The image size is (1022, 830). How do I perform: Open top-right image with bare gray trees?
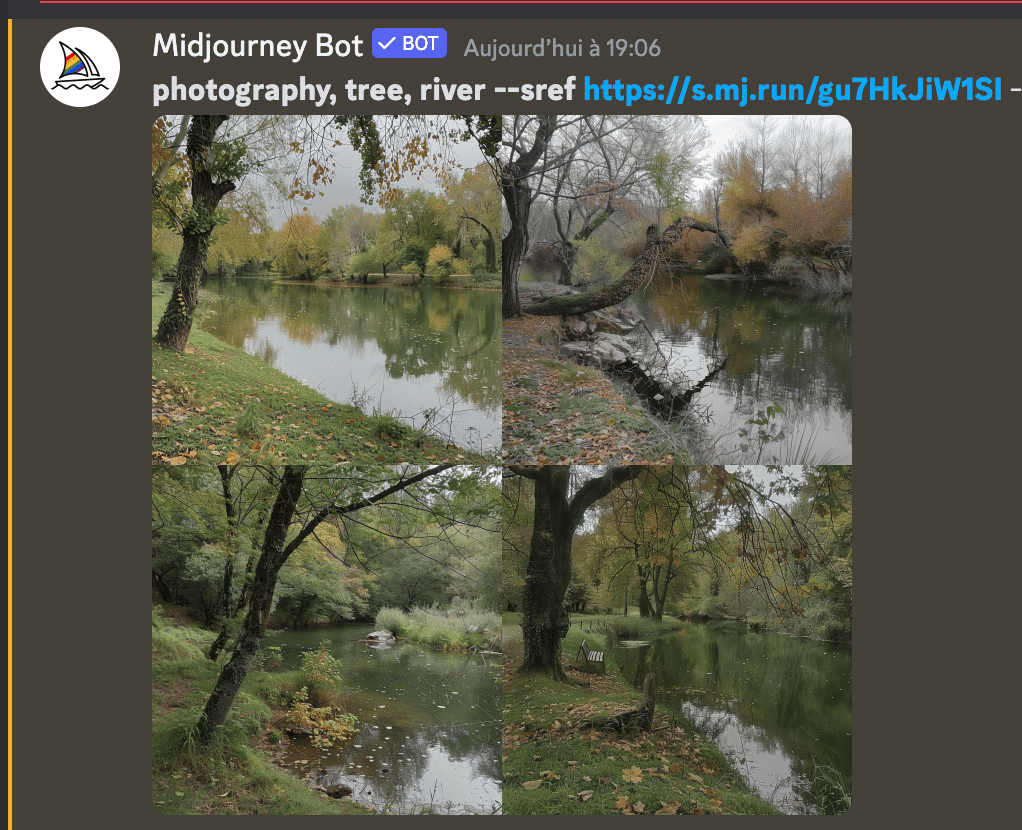point(677,289)
